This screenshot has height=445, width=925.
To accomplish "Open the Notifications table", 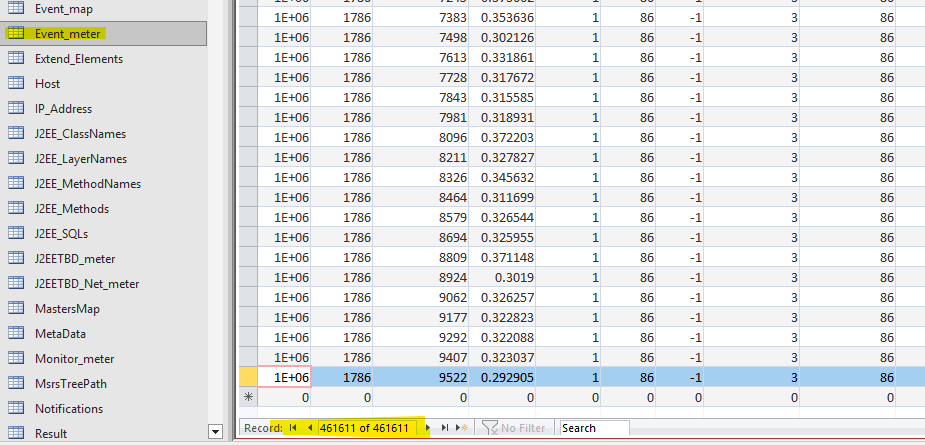I will 104,408.
